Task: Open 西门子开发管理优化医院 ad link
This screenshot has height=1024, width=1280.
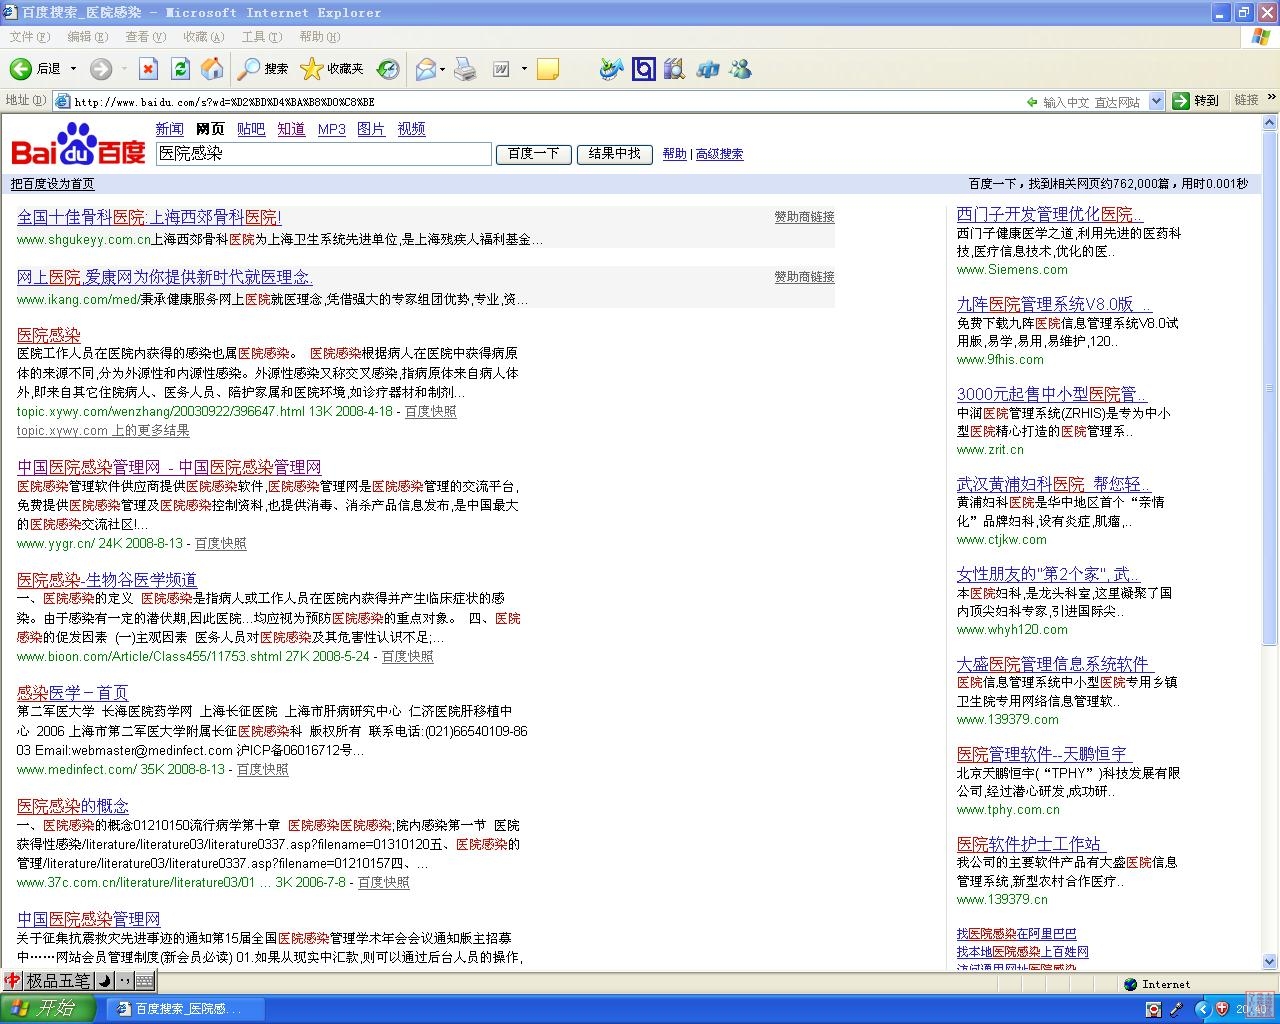Action: 1049,214
